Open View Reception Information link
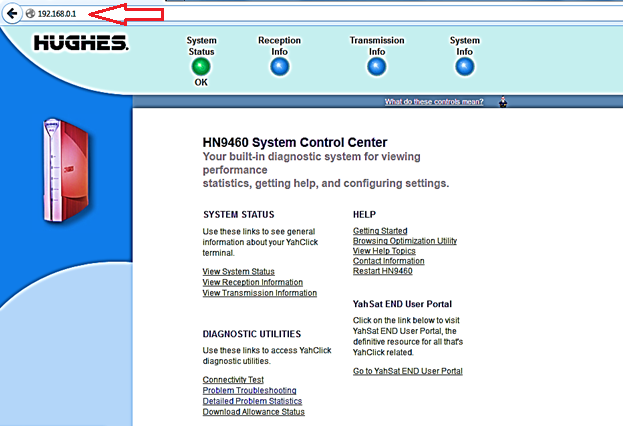The image size is (623, 426). [253, 282]
